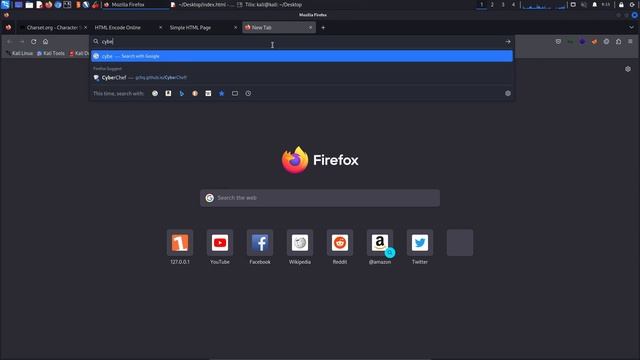This screenshot has height=360, width=640.
Task: Click the lock screen icon in panel
Action: pos(621,5)
